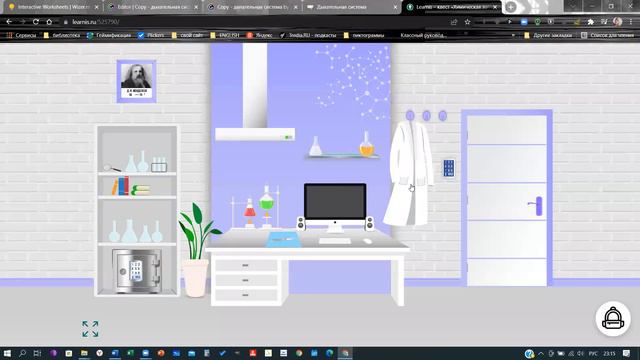Open the backpack inventory icon

pyautogui.click(x=613, y=319)
